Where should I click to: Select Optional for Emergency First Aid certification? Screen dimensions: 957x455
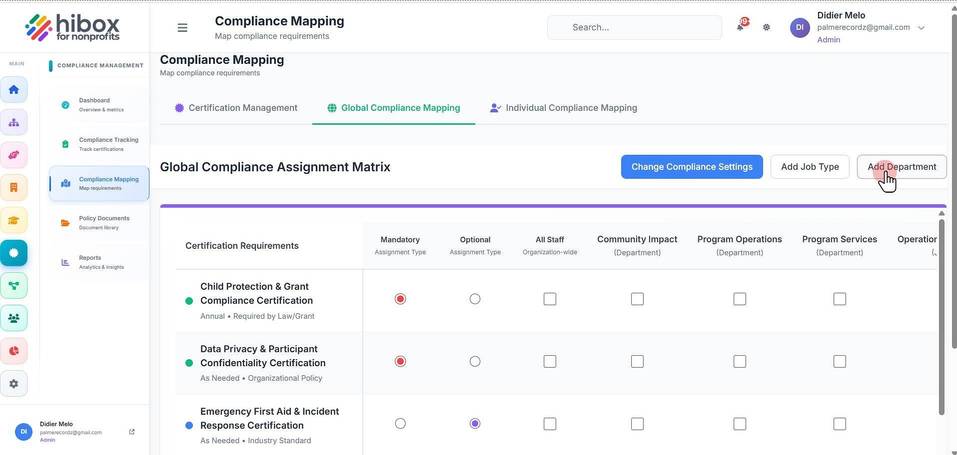pyautogui.click(x=475, y=423)
